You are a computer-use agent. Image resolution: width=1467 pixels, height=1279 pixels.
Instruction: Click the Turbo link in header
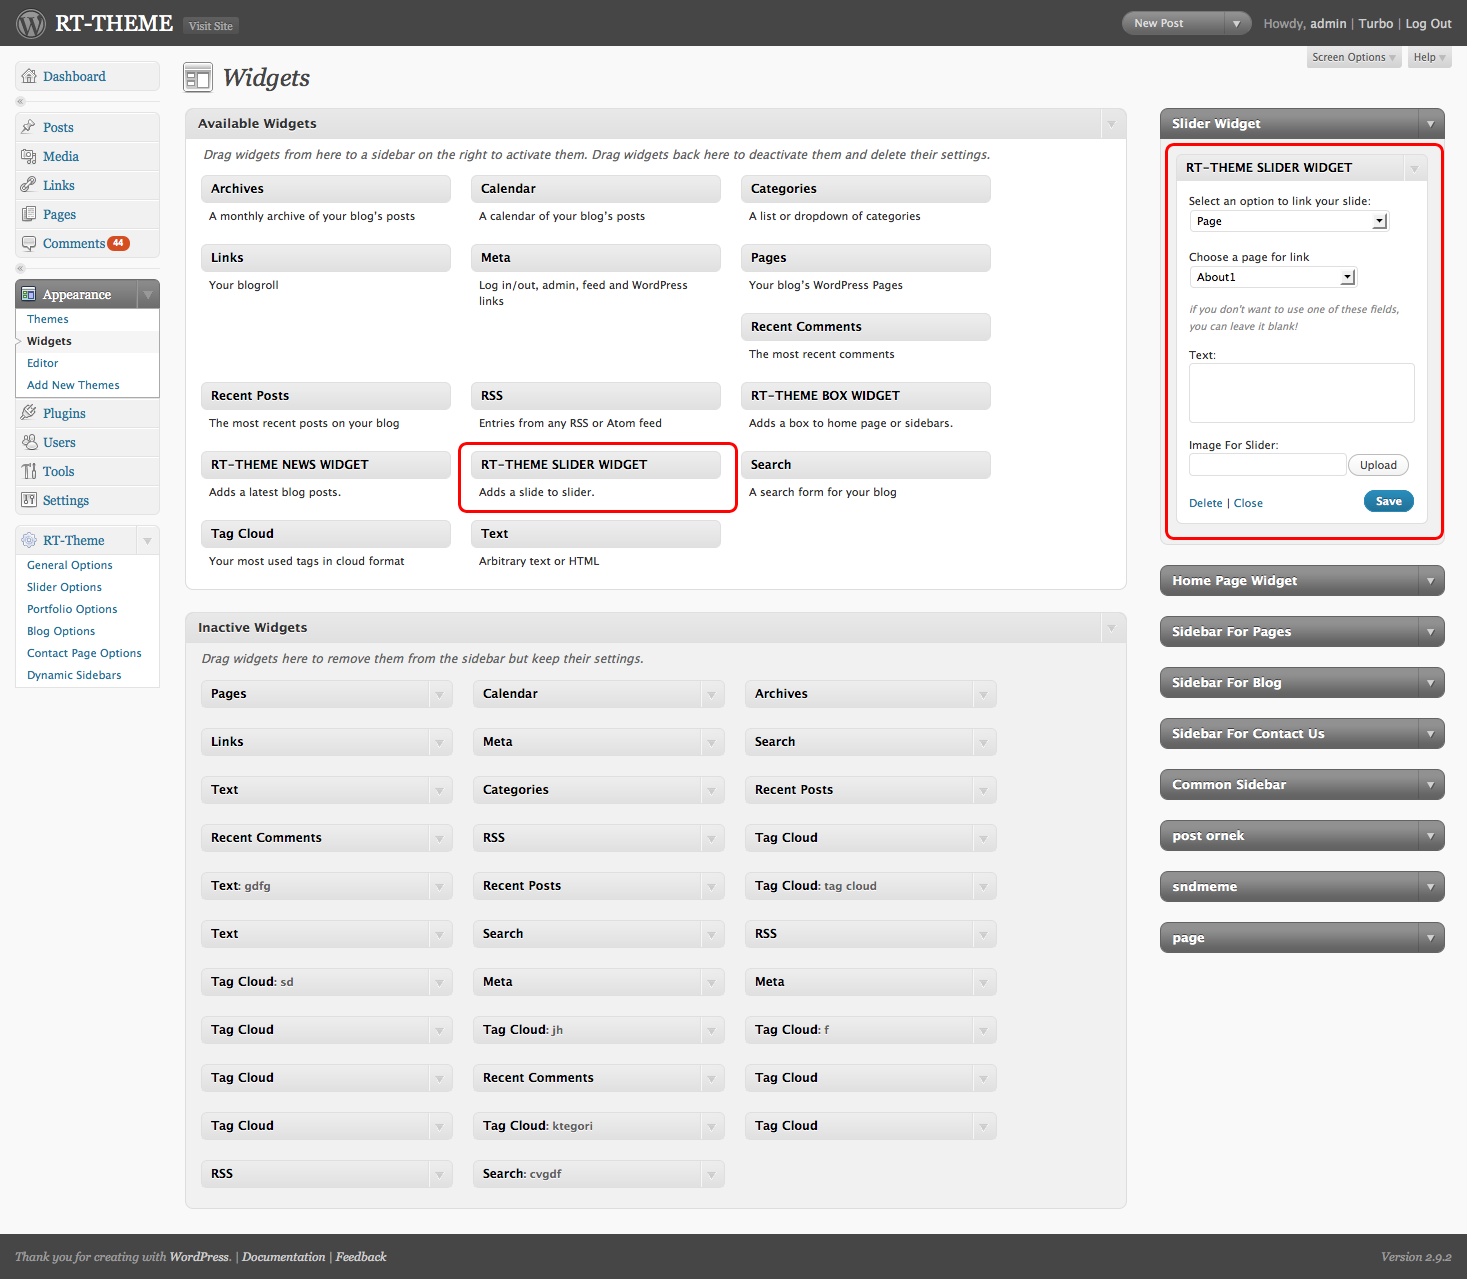pyautogui.click(x=1376, y=23)
